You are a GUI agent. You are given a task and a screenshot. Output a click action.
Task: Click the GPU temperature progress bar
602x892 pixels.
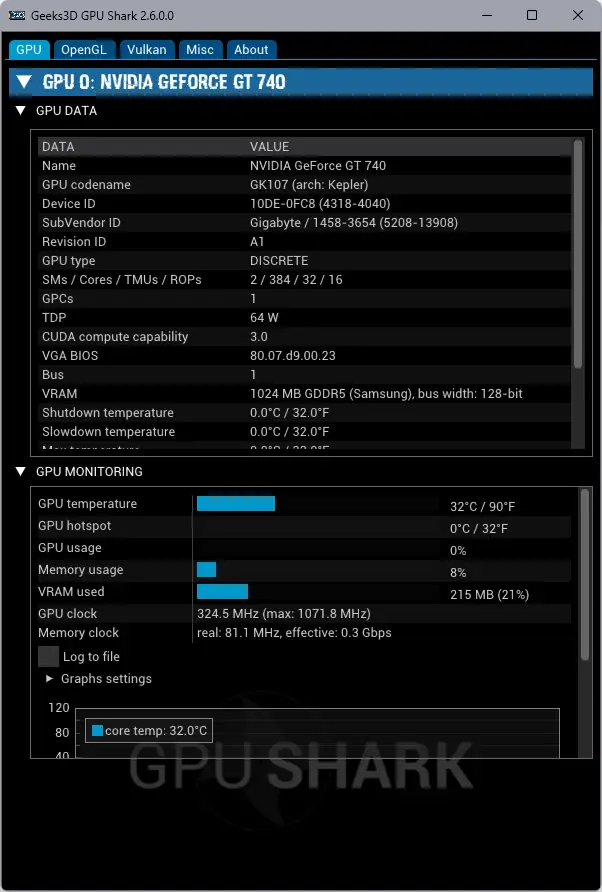click(x=236, y=504)
